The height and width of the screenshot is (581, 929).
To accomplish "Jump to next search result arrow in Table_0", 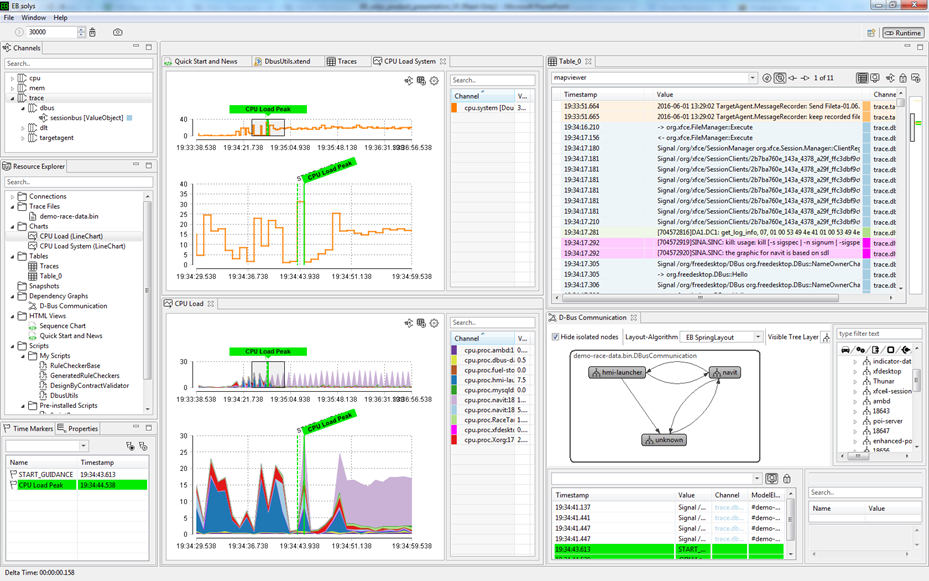I will (805, 78).
